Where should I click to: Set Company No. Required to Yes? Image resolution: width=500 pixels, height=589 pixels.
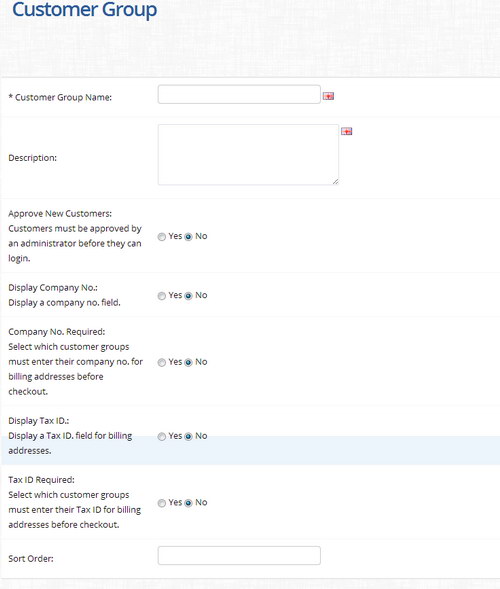[162, 362]
